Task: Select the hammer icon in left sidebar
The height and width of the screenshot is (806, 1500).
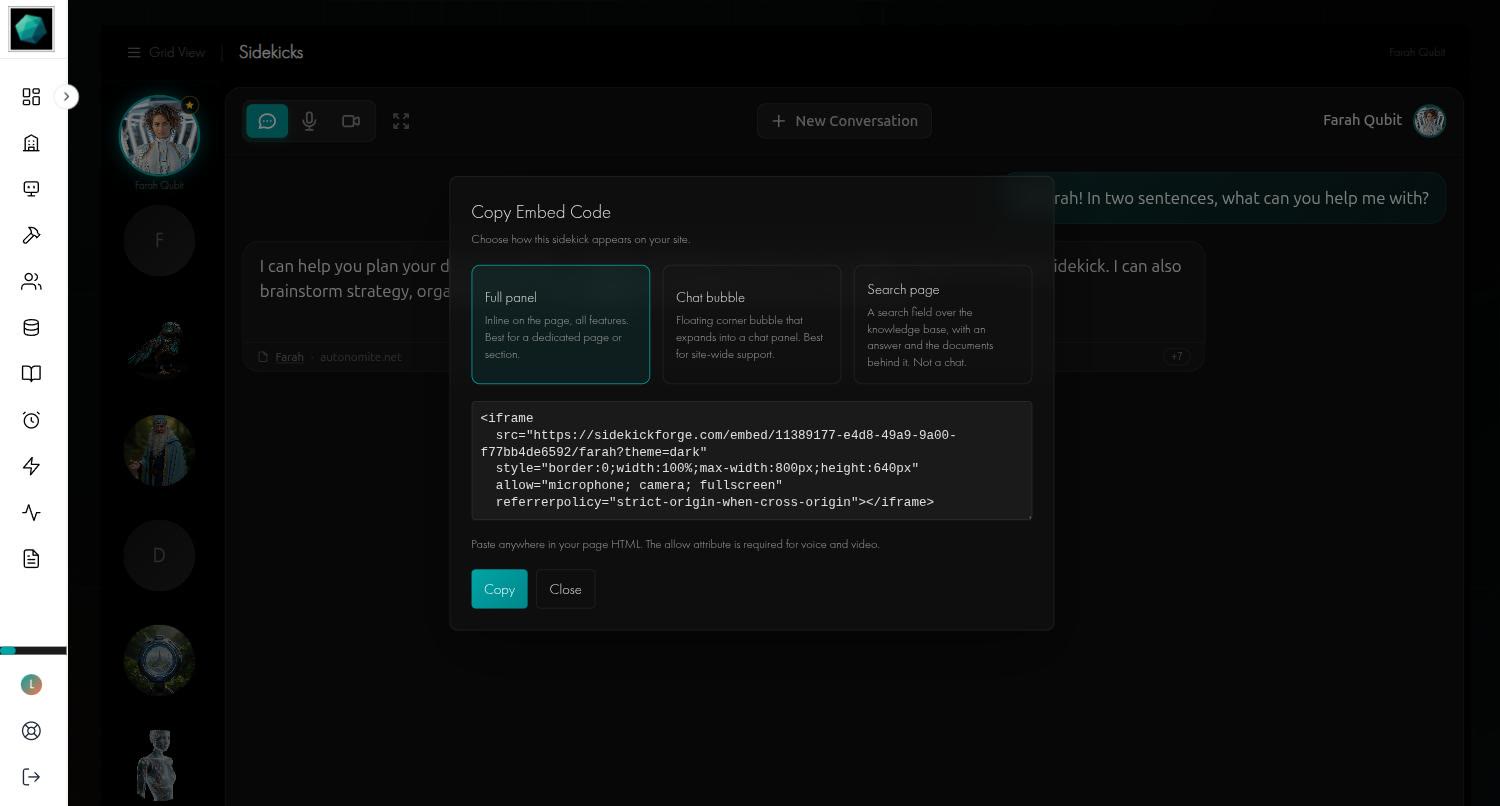Action: tap(31, 235)
